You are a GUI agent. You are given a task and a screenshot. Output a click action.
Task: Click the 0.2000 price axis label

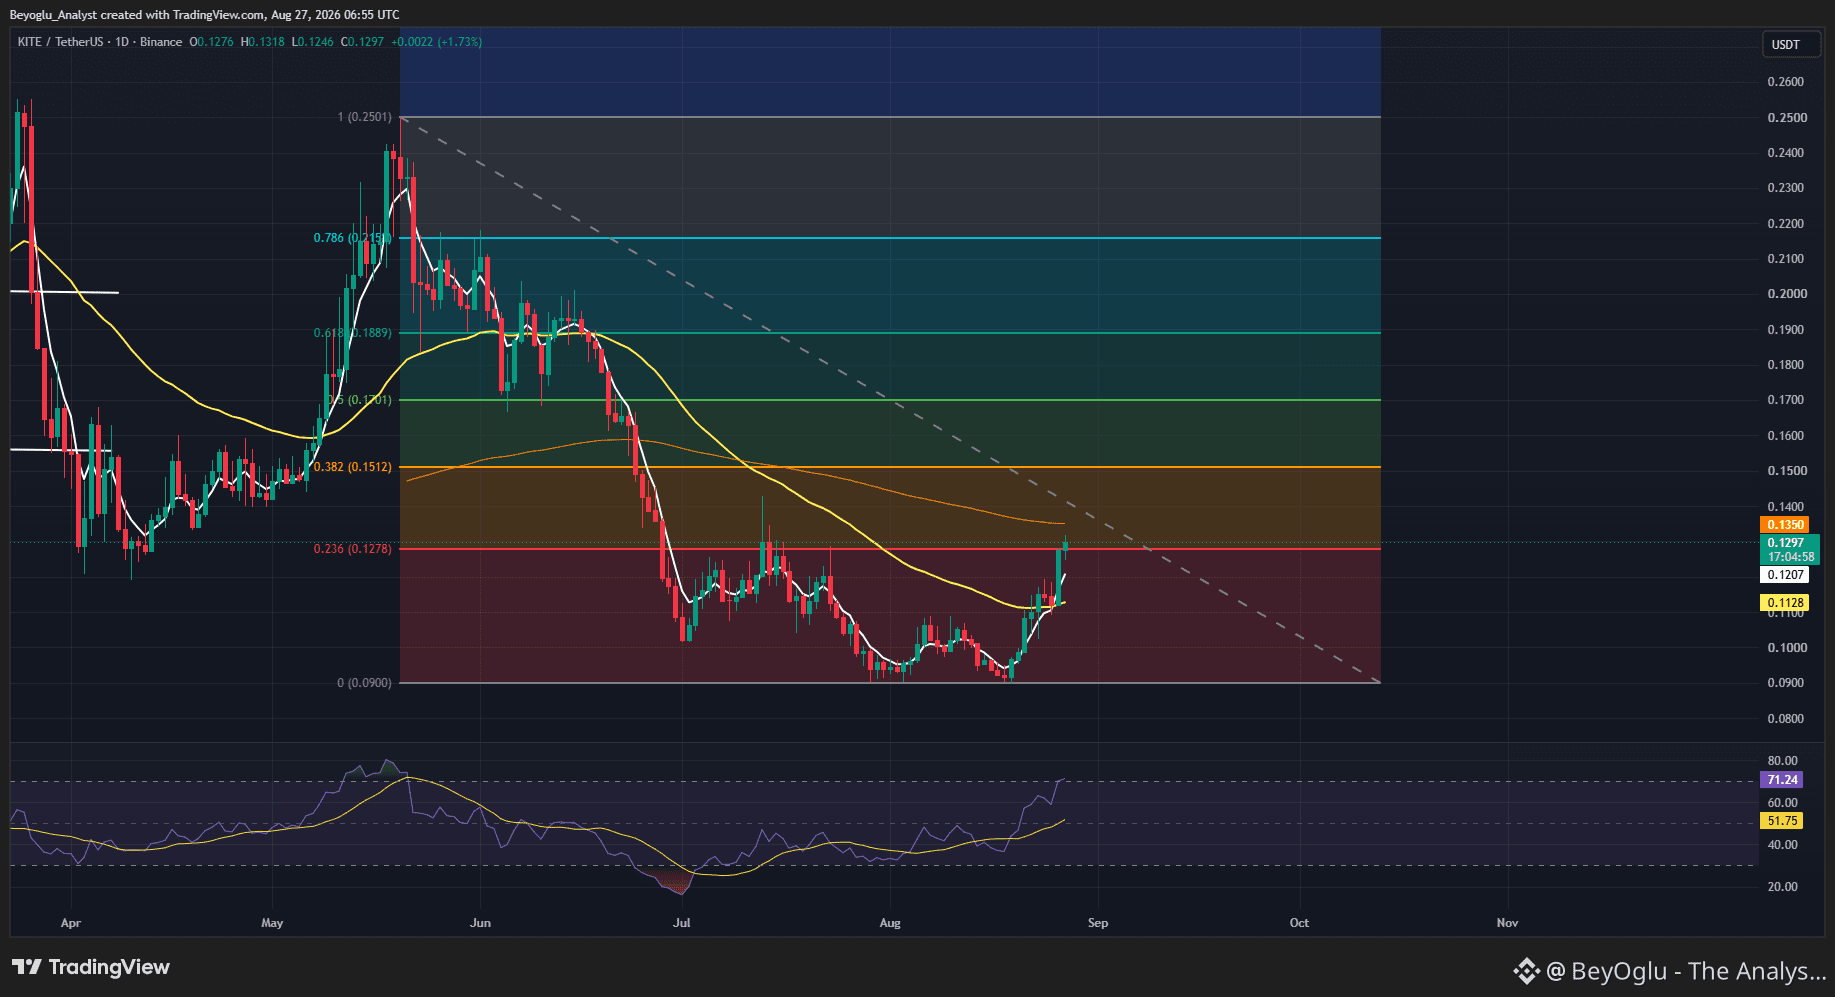(1786, 294)
